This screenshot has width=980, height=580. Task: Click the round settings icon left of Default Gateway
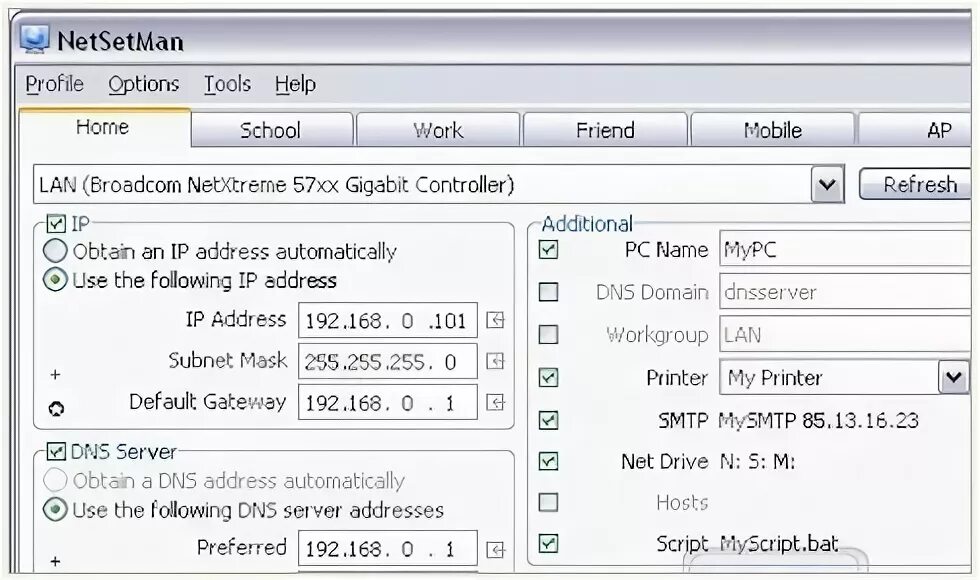pos(56,409)
